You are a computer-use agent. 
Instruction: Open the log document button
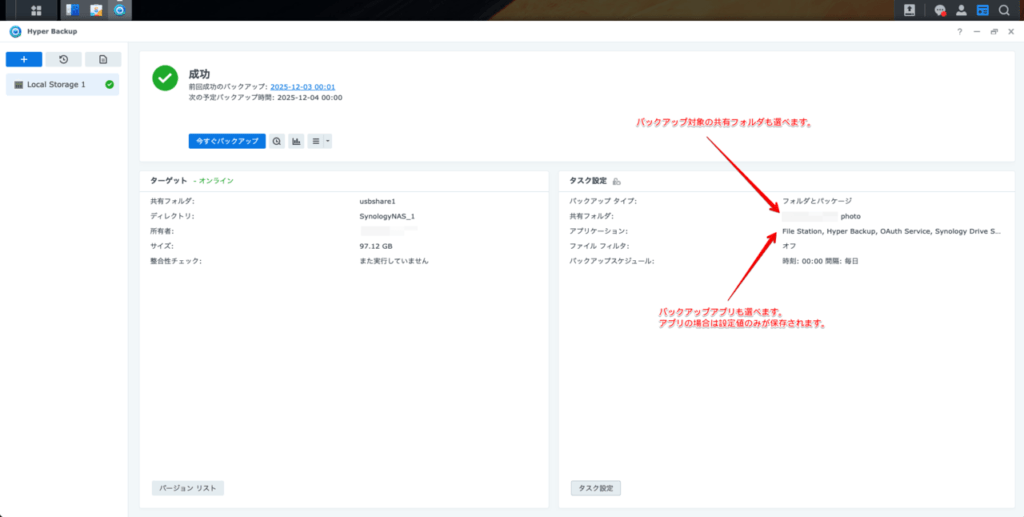[103, 59]
